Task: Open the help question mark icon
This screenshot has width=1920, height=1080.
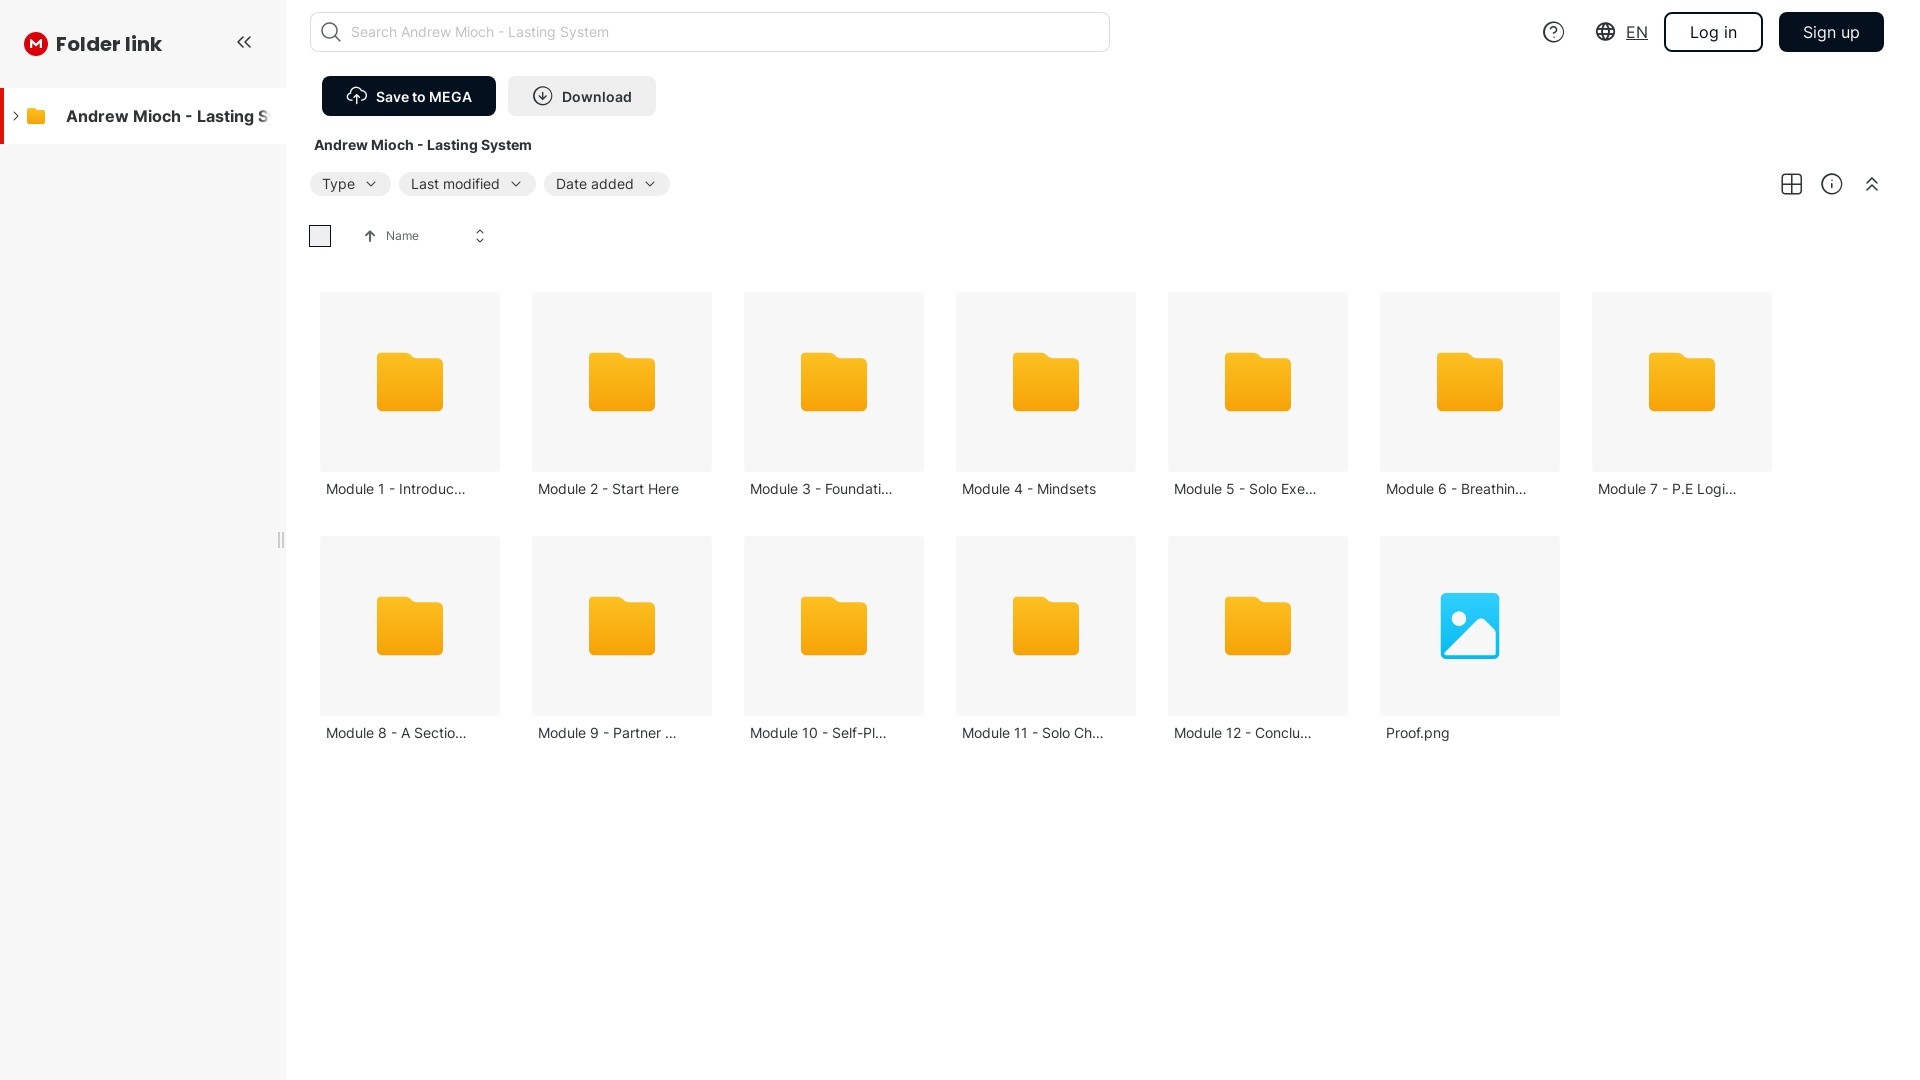Action: [x=1553, y=32]
